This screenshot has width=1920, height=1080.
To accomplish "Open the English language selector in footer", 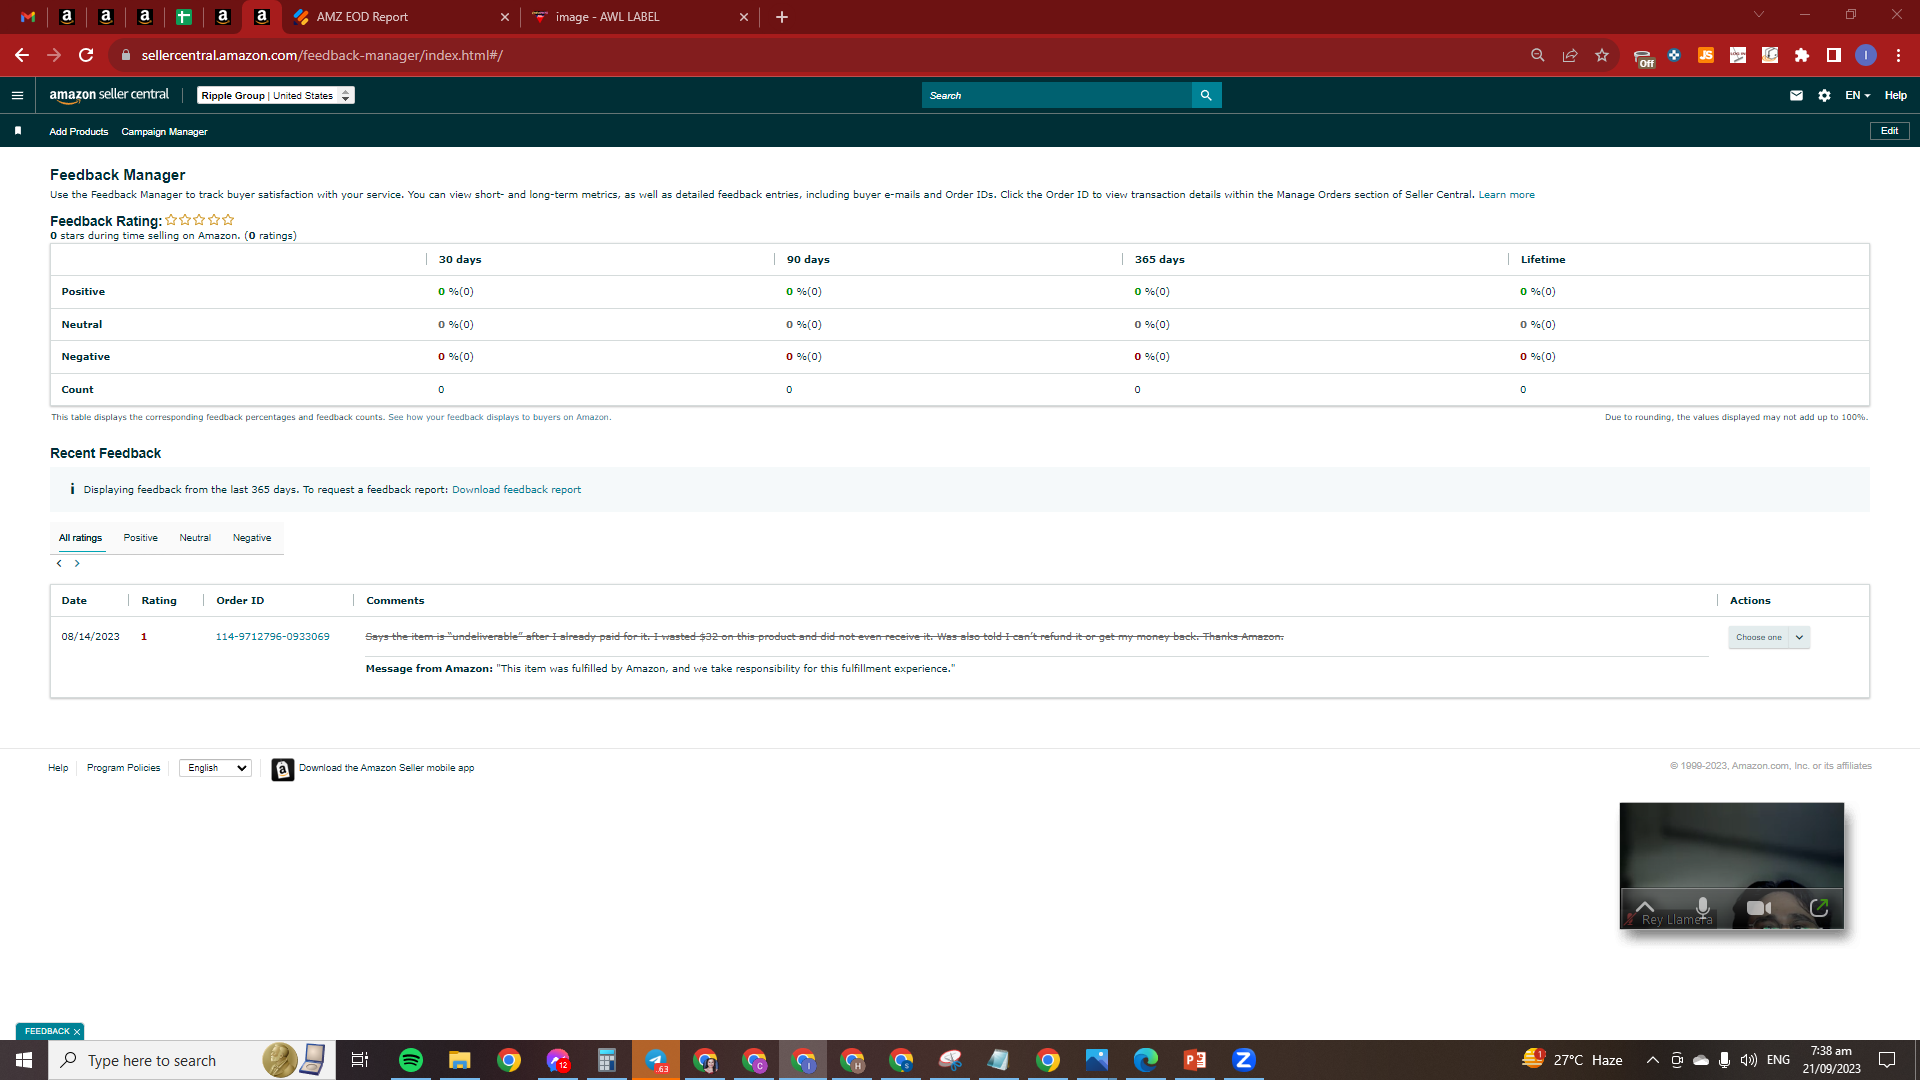I will point(215,768).
